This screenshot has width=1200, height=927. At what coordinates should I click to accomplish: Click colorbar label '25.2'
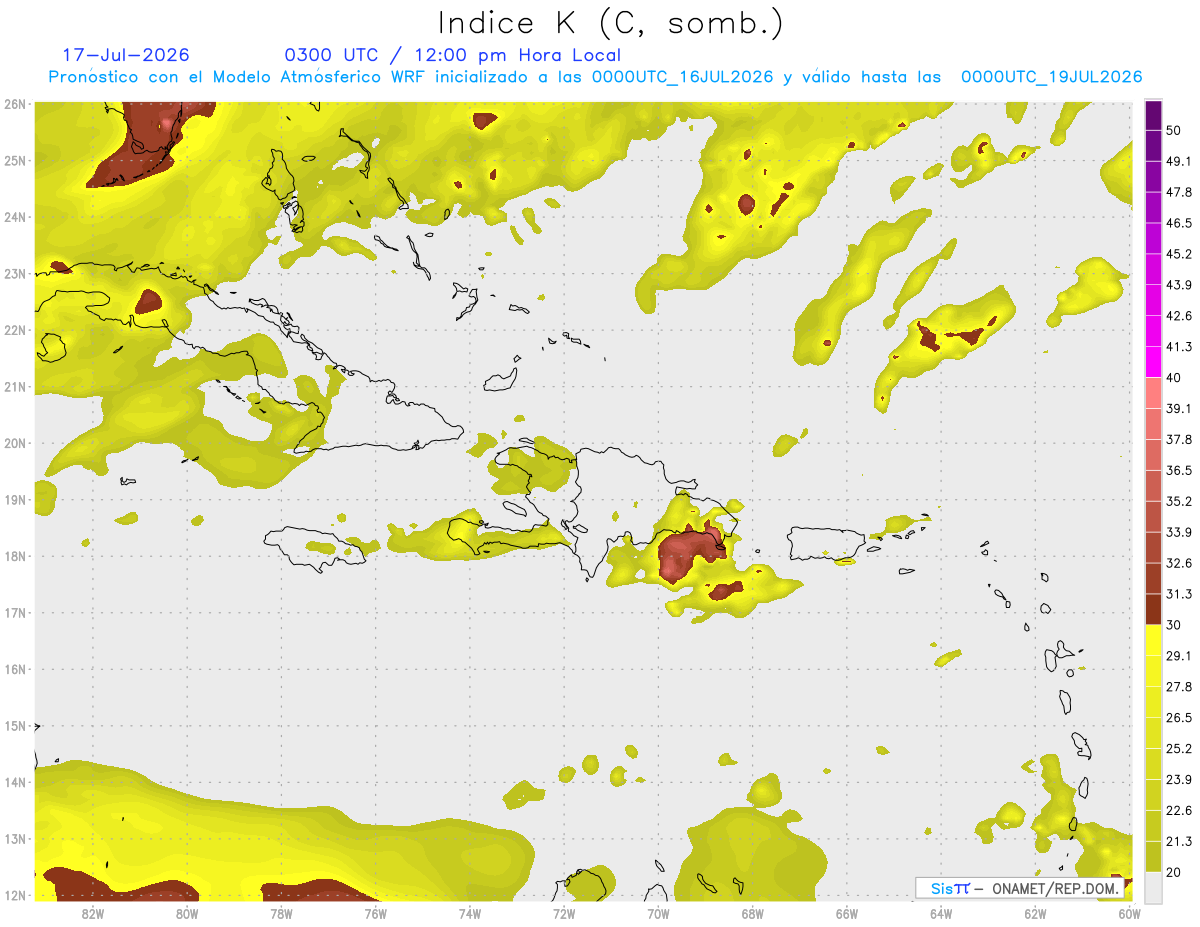pos(1179,748)
